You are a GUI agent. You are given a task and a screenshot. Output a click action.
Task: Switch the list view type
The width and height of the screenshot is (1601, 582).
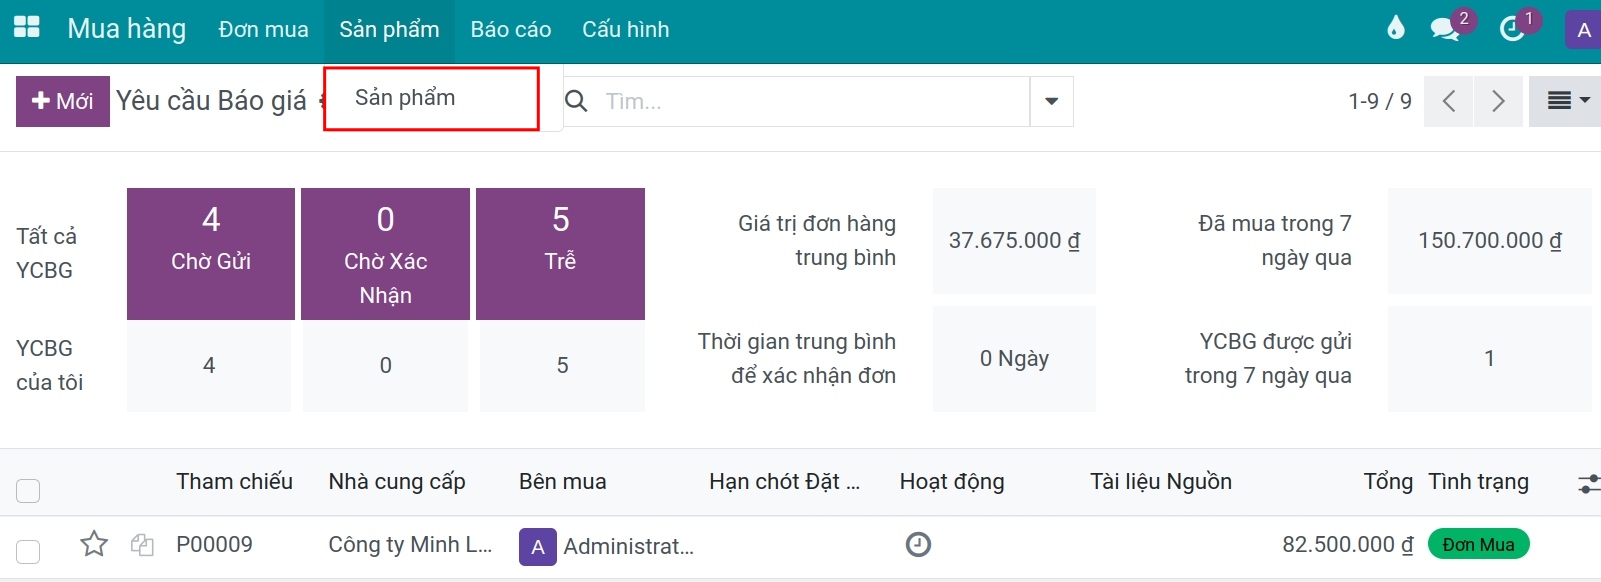[1565, 101]
